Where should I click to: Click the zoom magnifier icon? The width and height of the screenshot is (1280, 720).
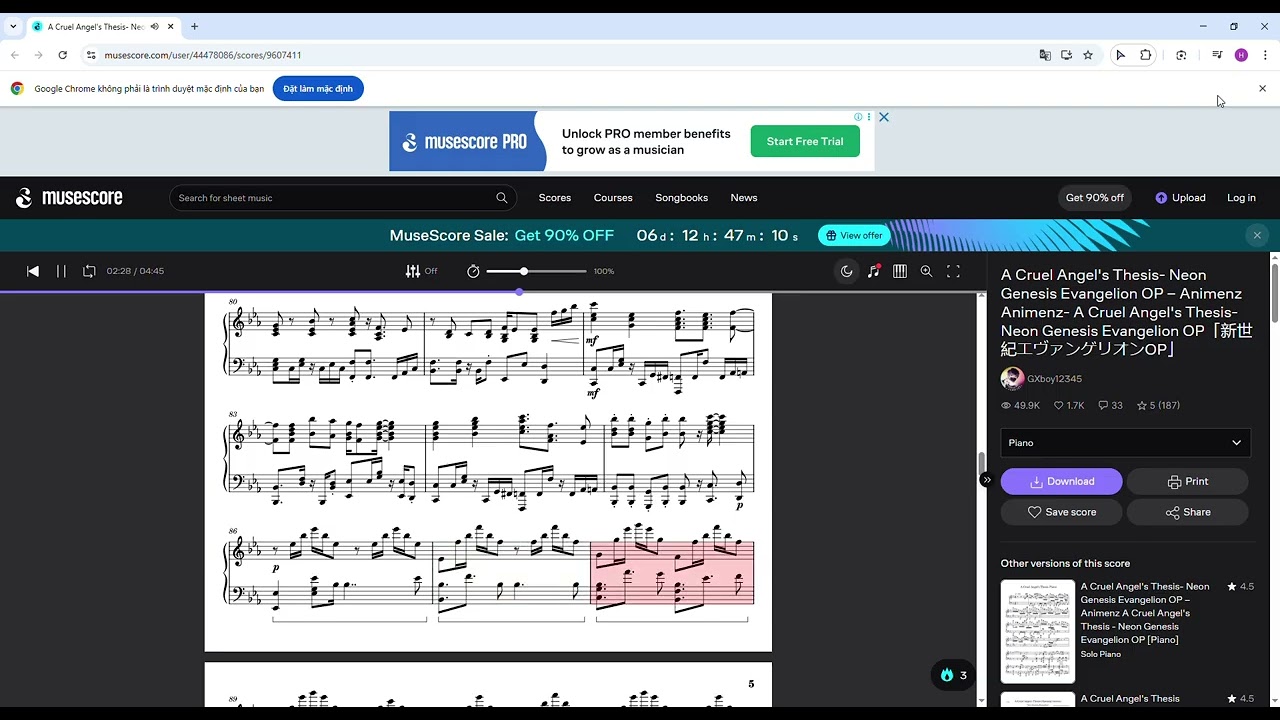927,271
